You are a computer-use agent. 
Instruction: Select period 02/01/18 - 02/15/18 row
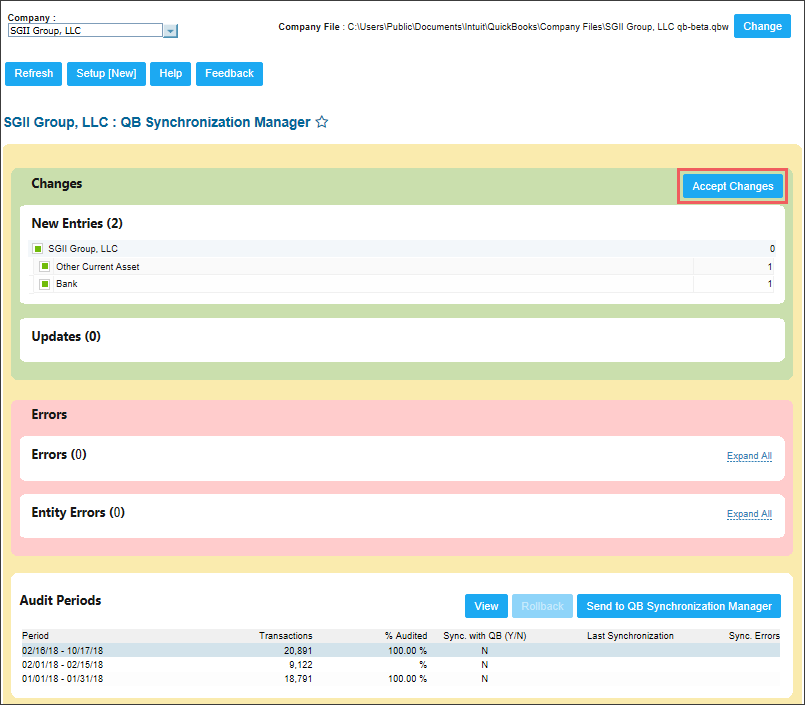[x=400, y=664]
